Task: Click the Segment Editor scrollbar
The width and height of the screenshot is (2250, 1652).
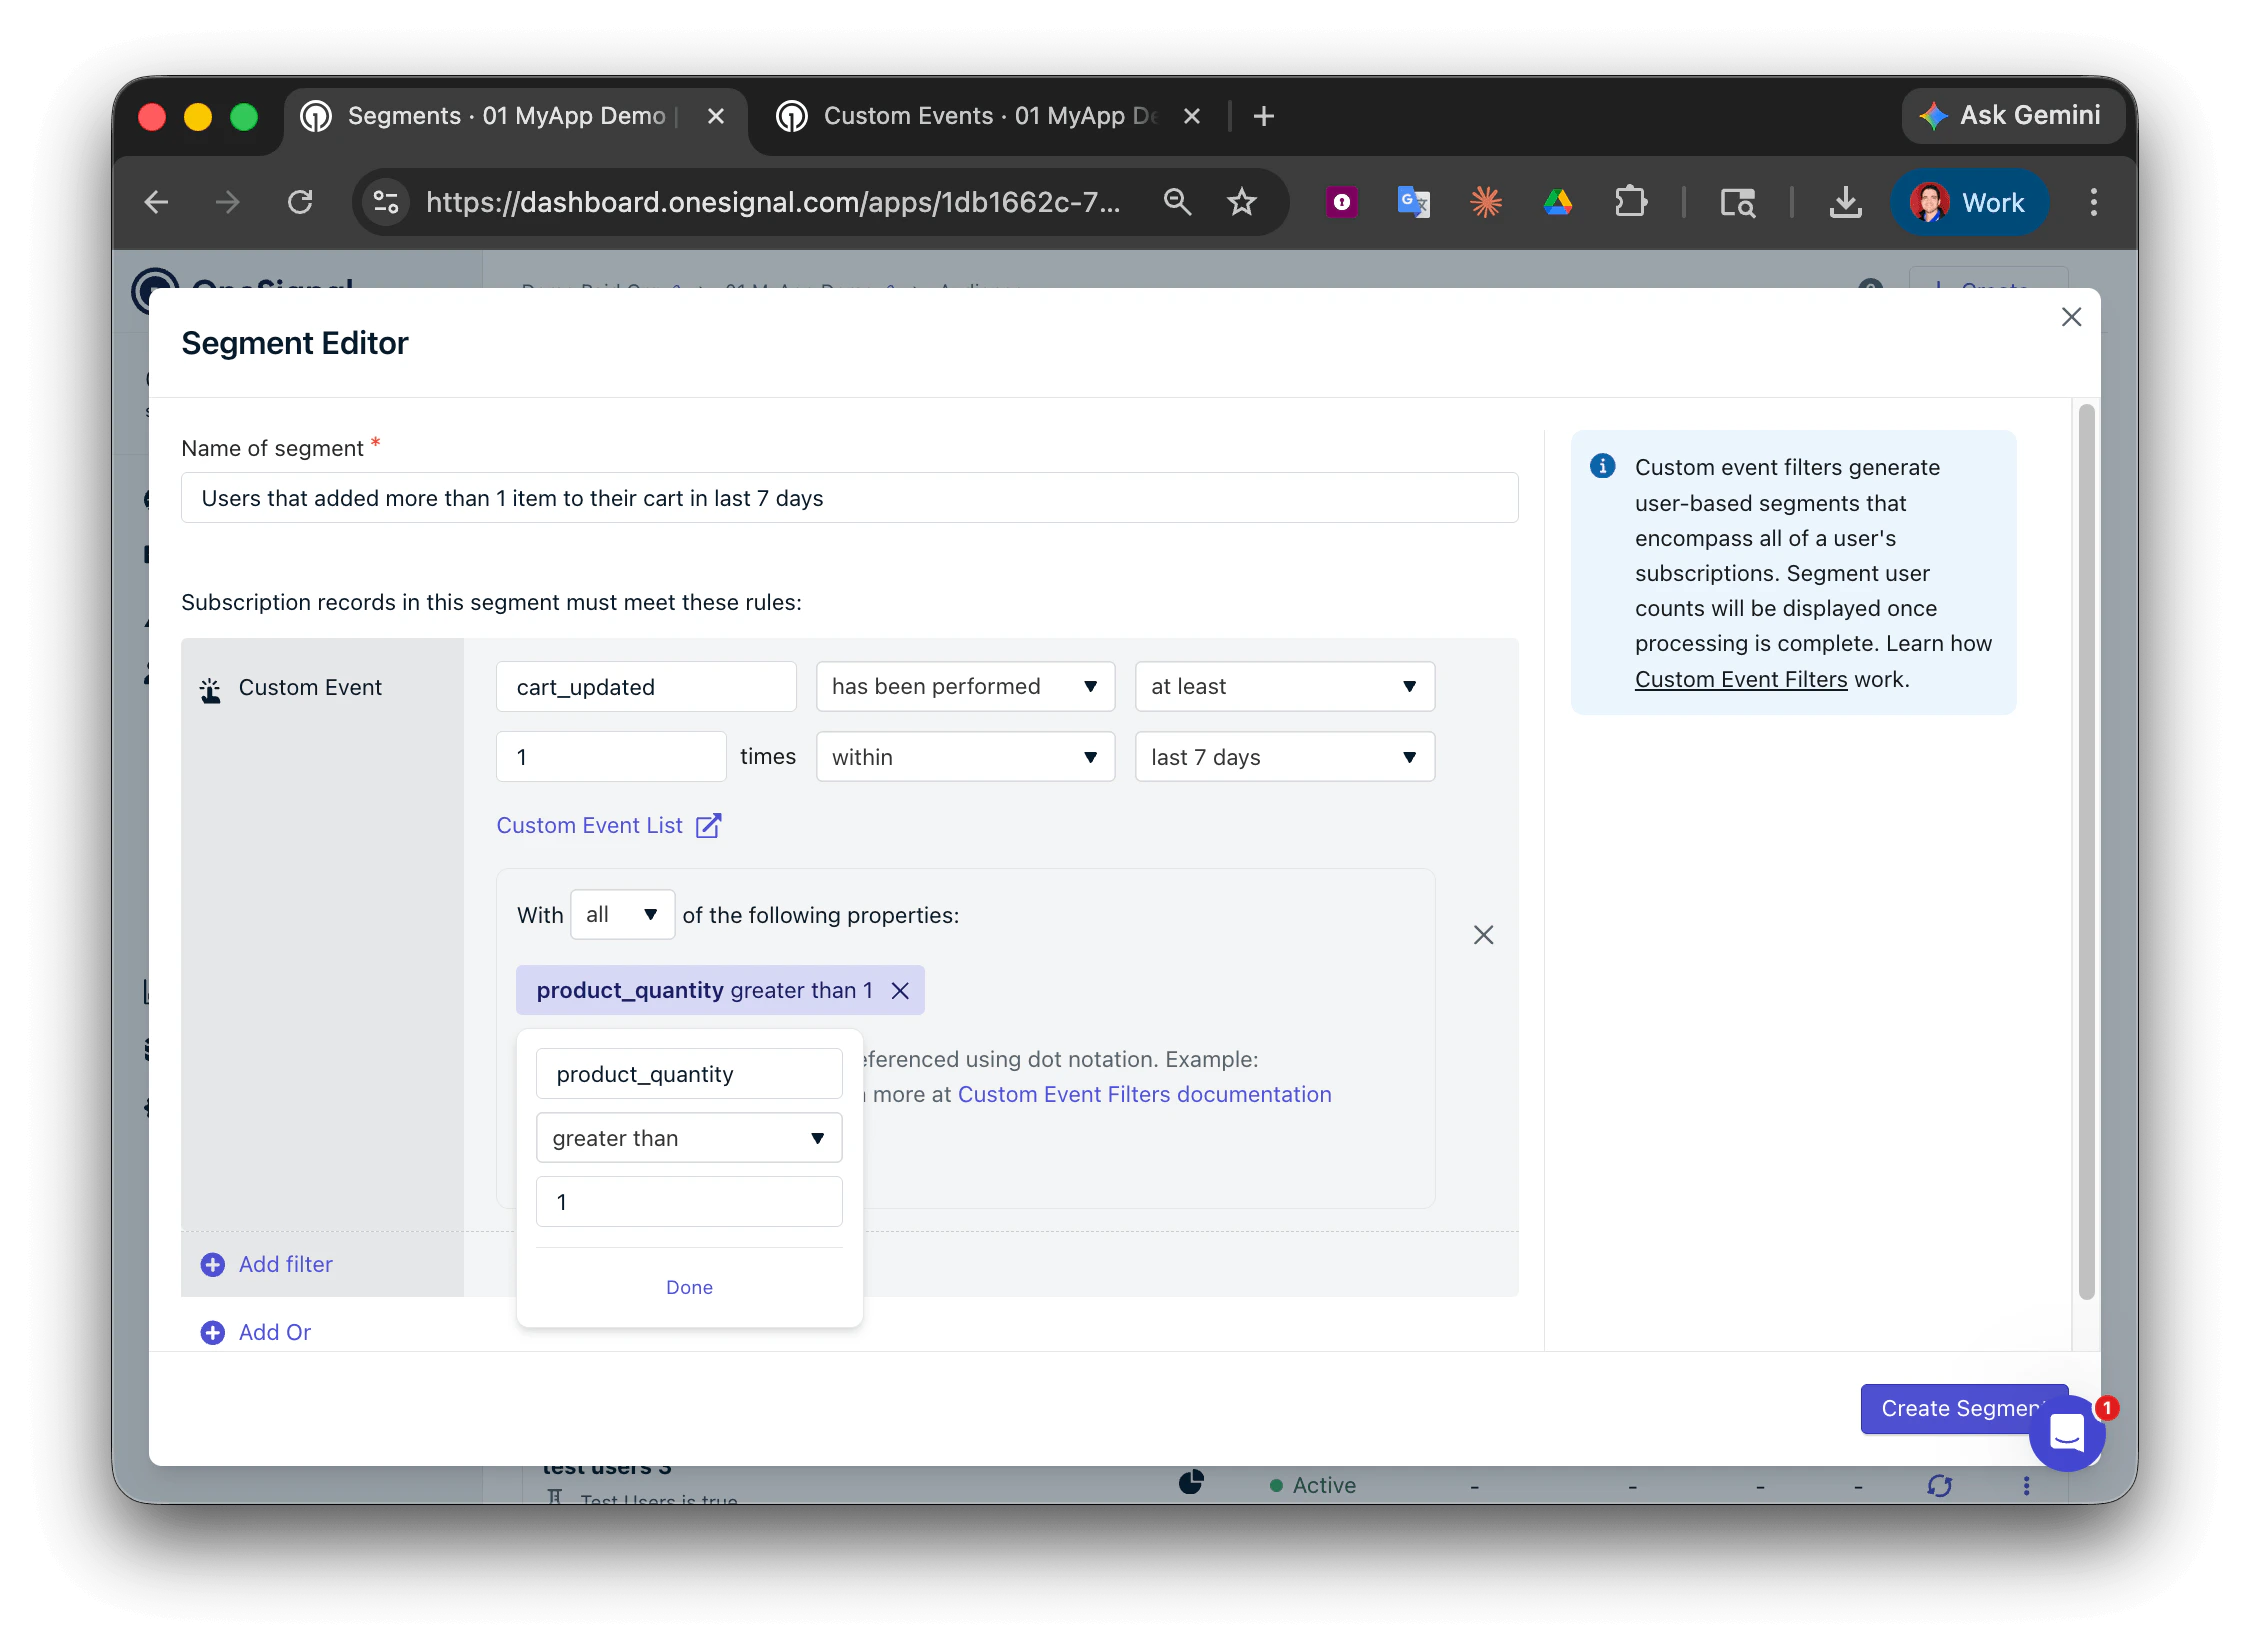Action: pyautogui.click(x=2085, y=850)
